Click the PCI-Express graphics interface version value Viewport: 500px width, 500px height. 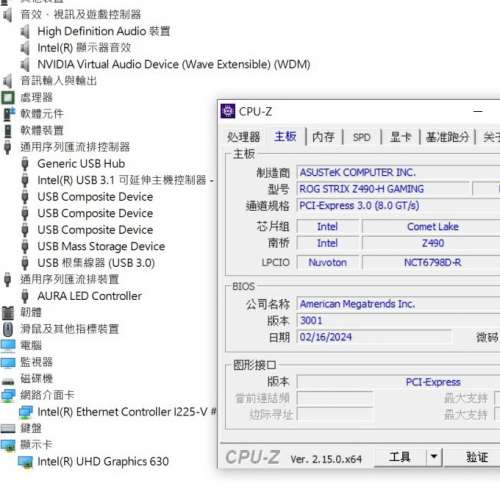(x=433, y=382)
